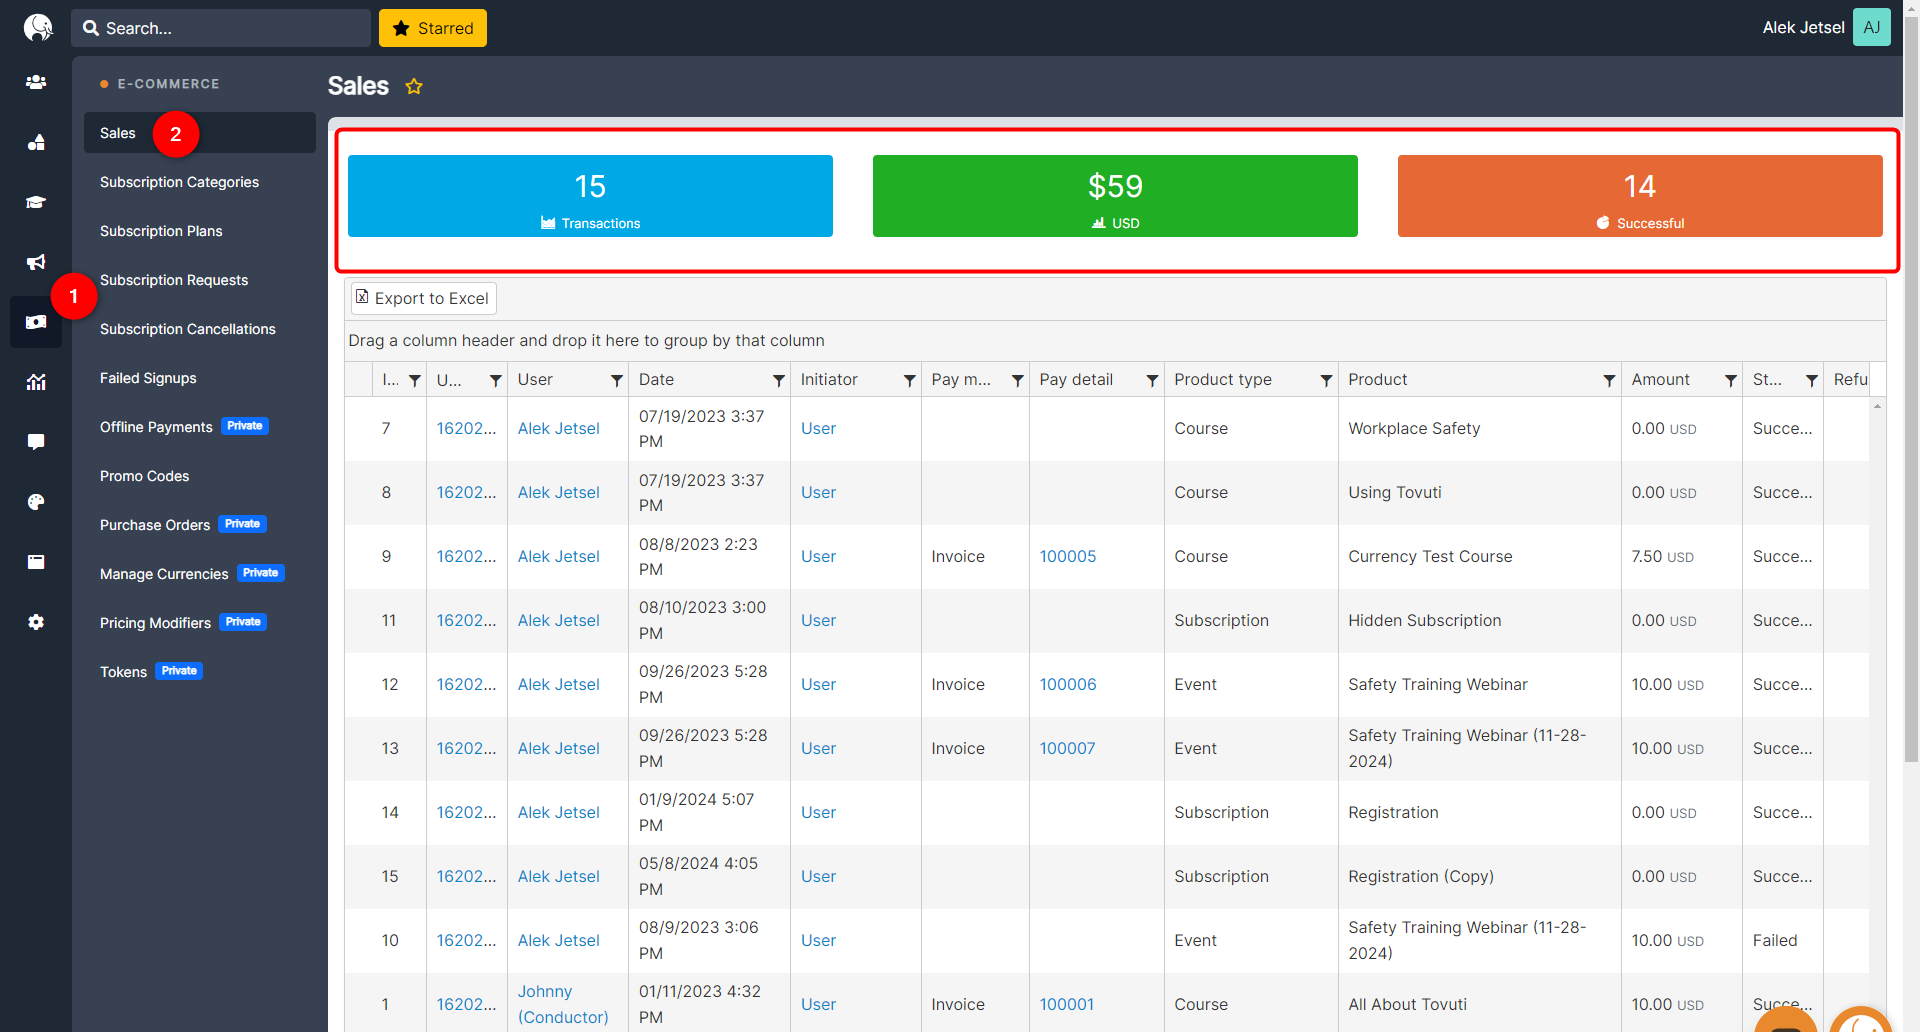Viewport: 1920px width, 1032px height.
Task: Open the gear configuration icon in sidebar
Action: point(36,622)
